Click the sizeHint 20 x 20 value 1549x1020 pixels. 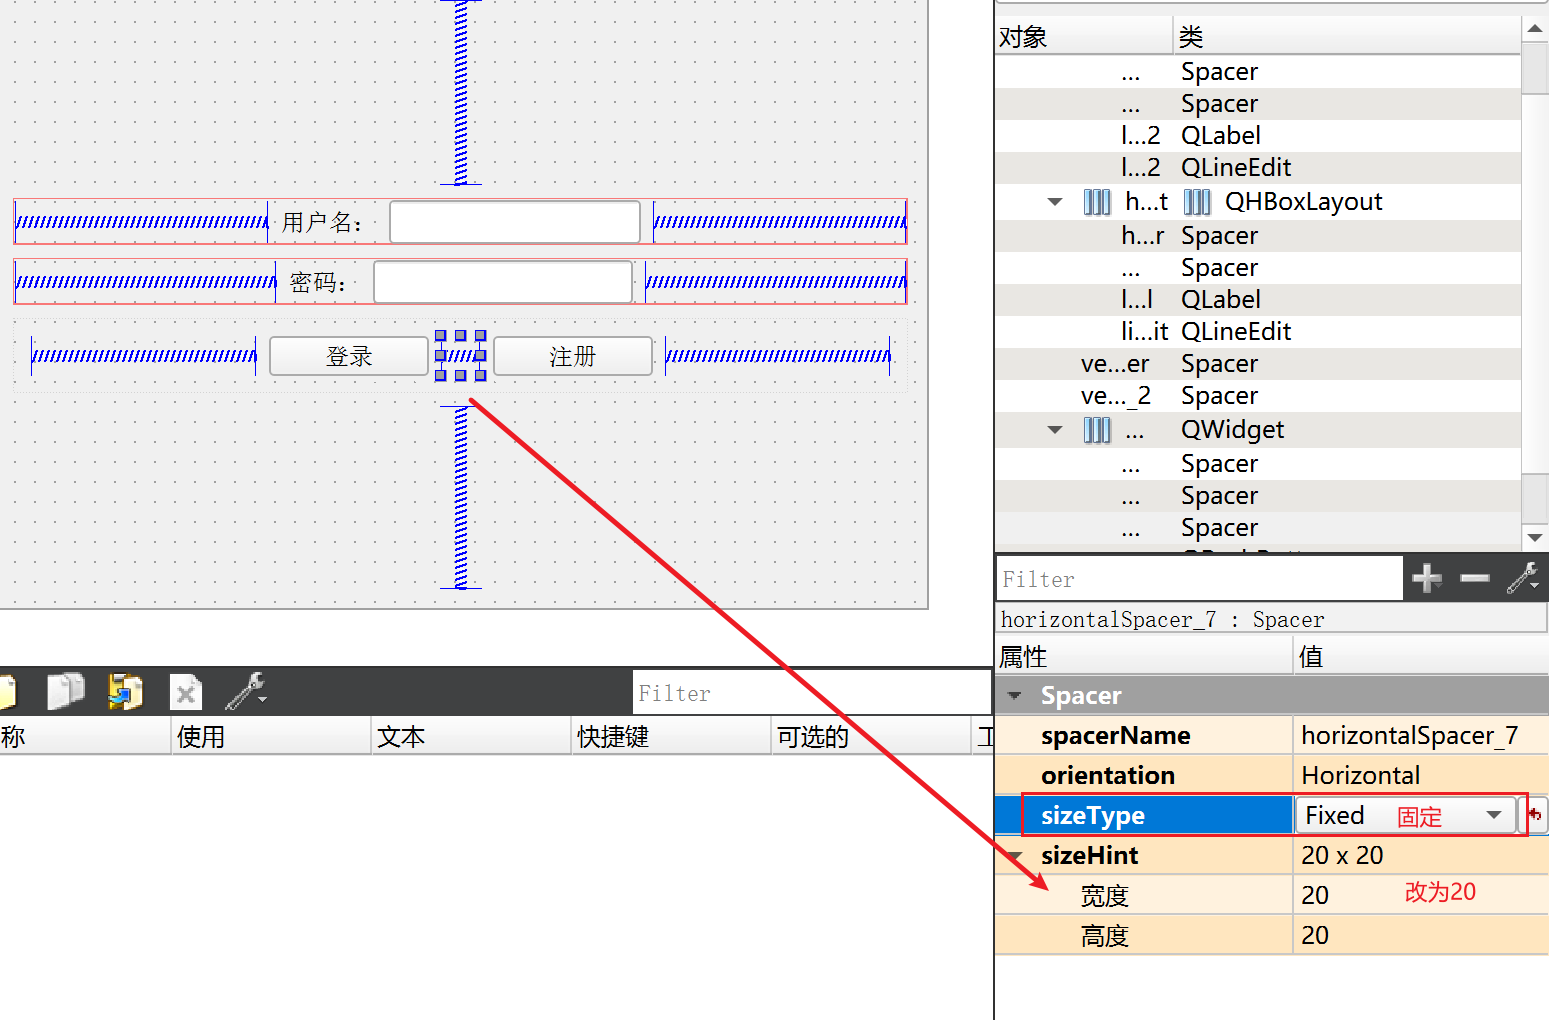click(x=1342, y=855)
